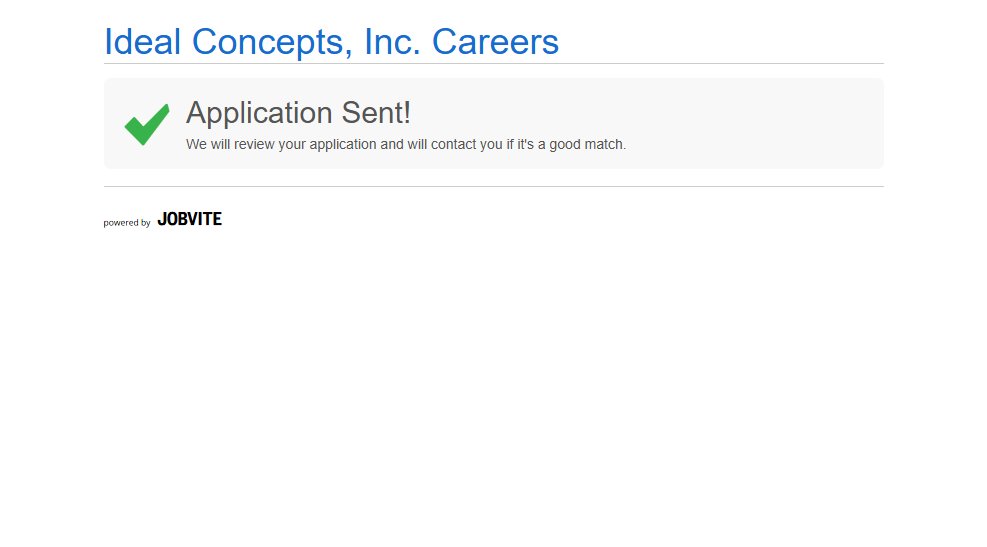Open the Ideal Concepts, Inc. Careers link

[331, 42]
